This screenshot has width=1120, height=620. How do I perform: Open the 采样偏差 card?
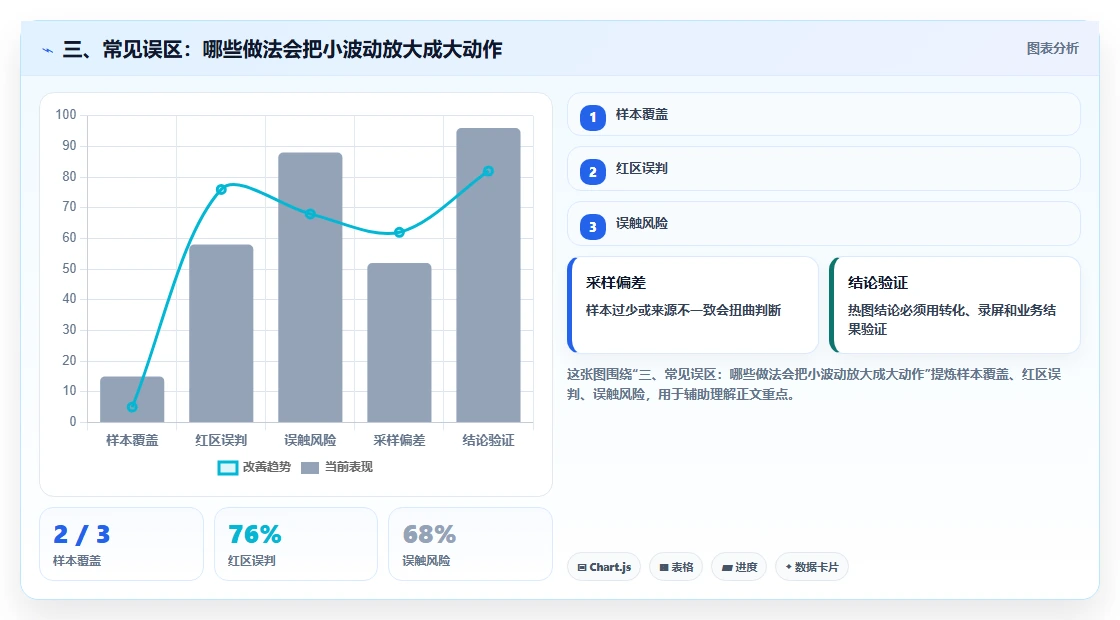[693, 305]
